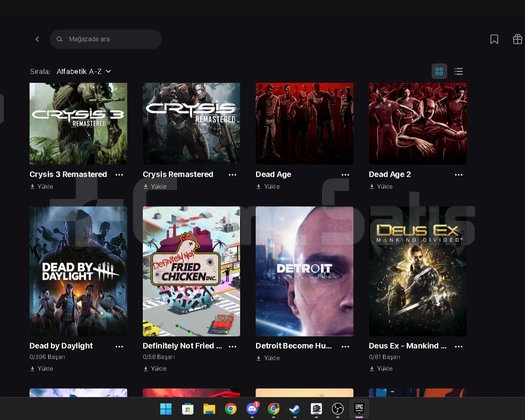Click the 'Definitely Not Fried ...' title

point(182,346)
